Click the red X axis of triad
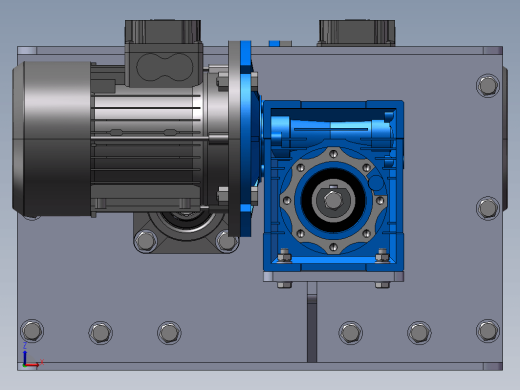Viewport: 520px width, 390px height. click(33, 365)
